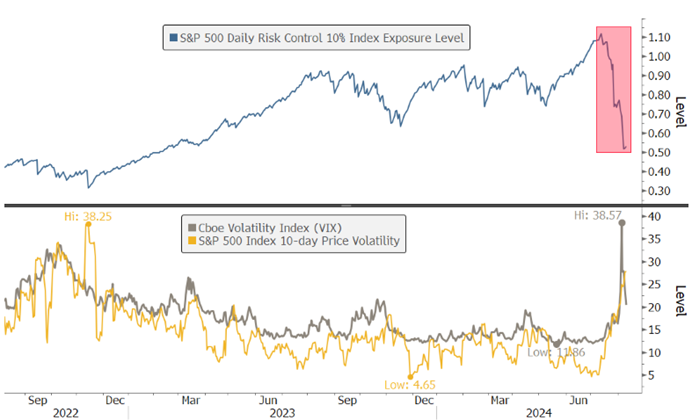Click the Hi: 38.25 annotation
The height and width of the screenshot is (420, 692).
coord(88,216)
